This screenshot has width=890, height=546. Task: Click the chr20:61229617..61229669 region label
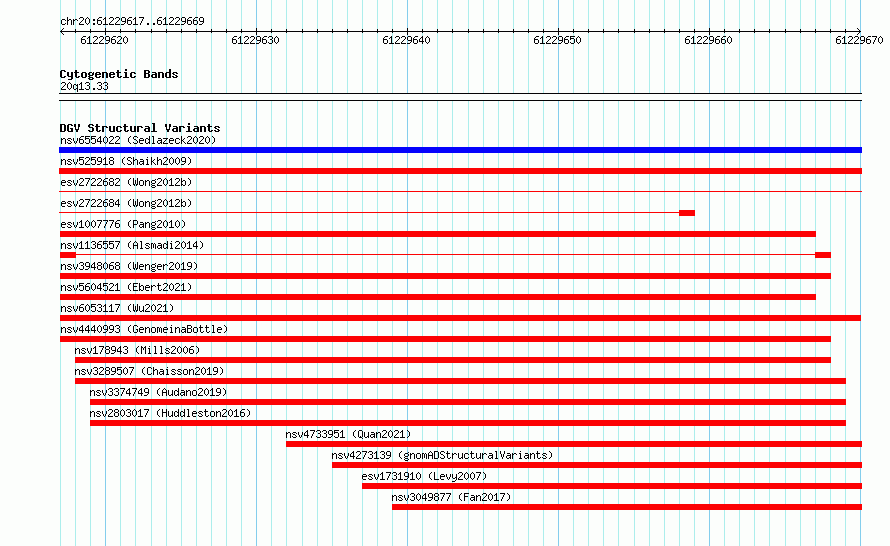coord(132,21)
